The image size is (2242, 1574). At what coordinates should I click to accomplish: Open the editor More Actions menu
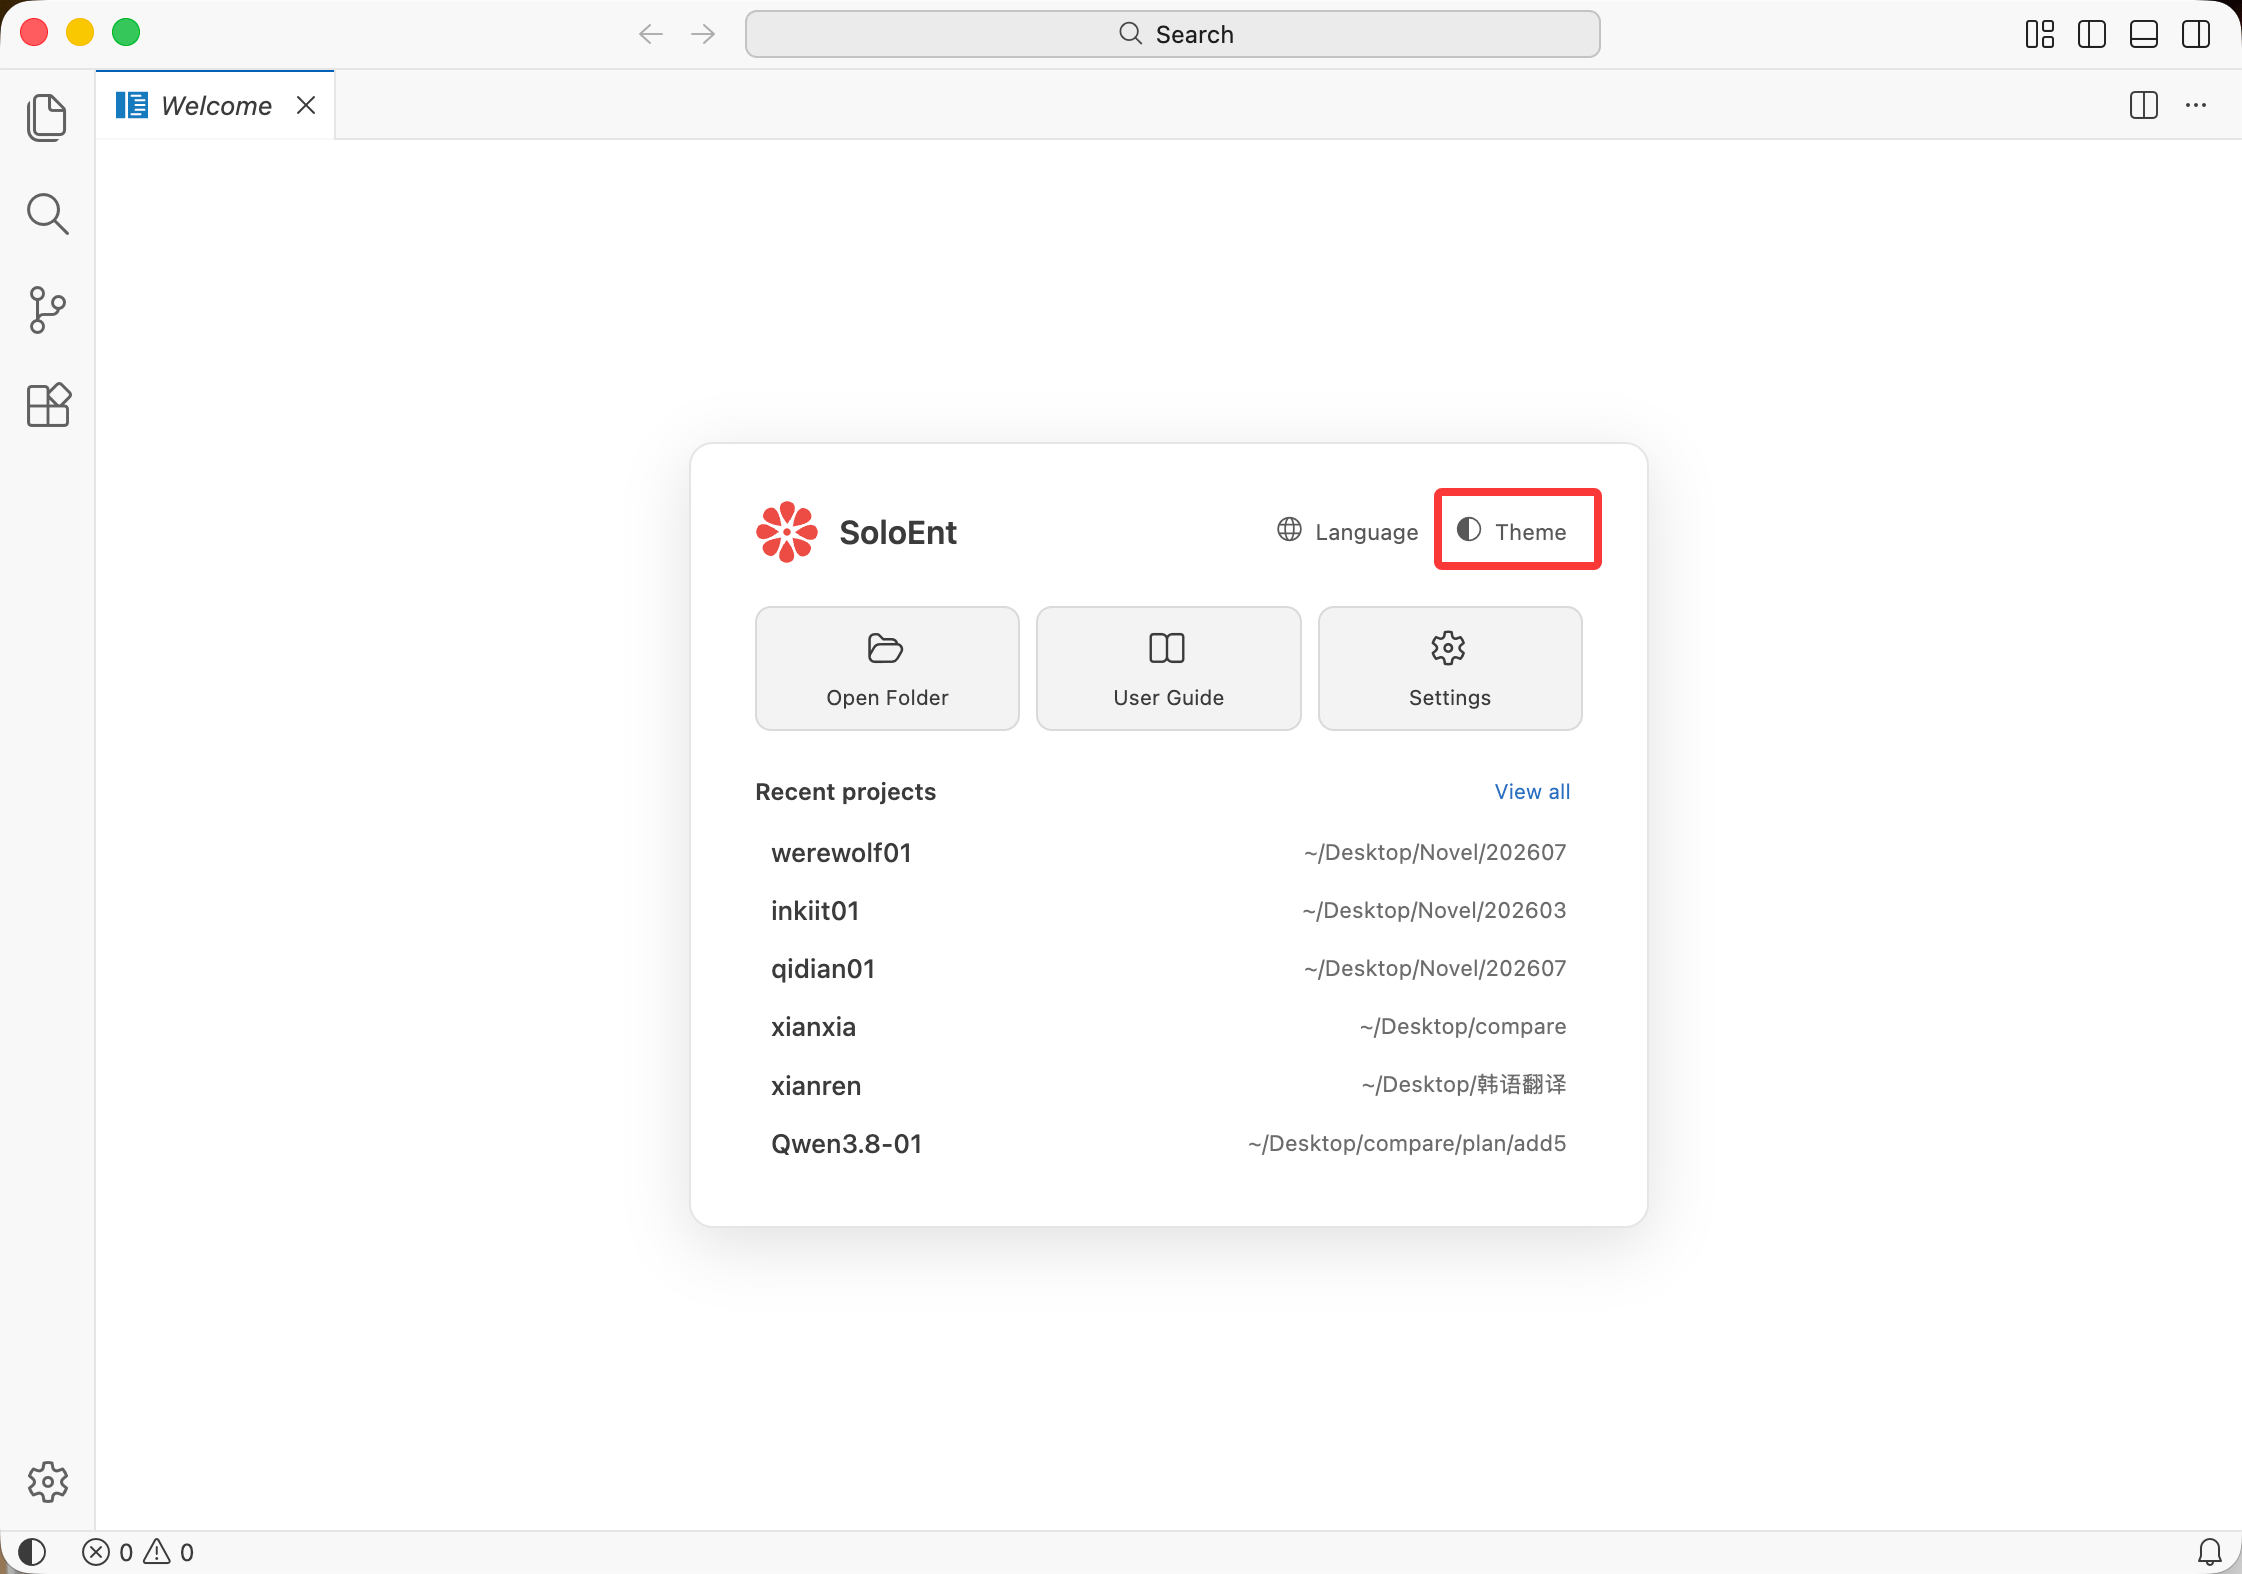(2196, 105)
